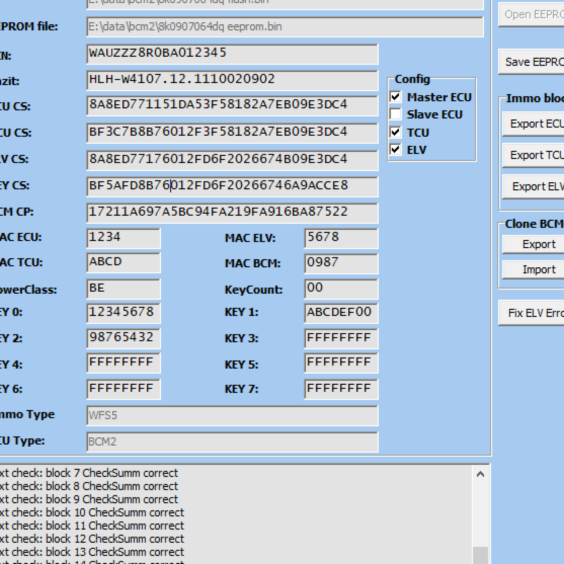Click the ECU Type field BCM2
The image size is (564, 564).
(x=232, y=442)
